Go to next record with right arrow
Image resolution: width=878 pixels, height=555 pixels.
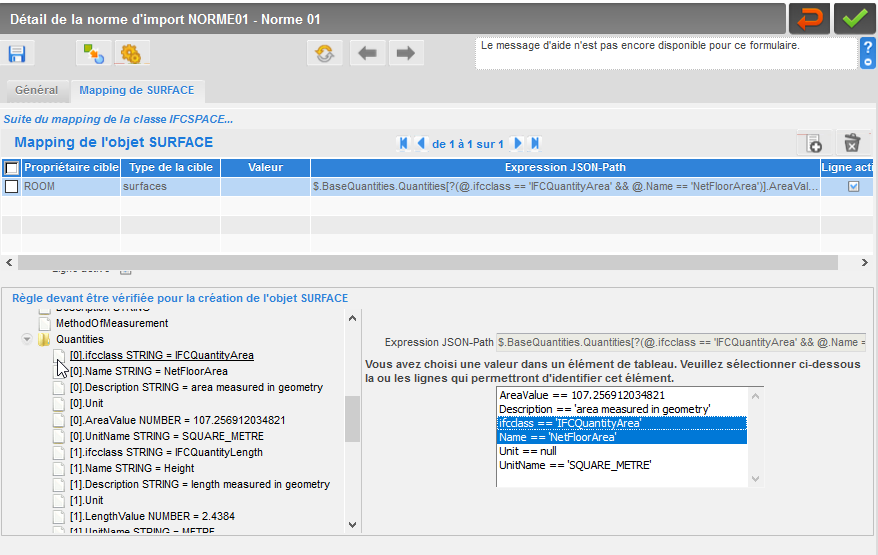click(405, 53)
